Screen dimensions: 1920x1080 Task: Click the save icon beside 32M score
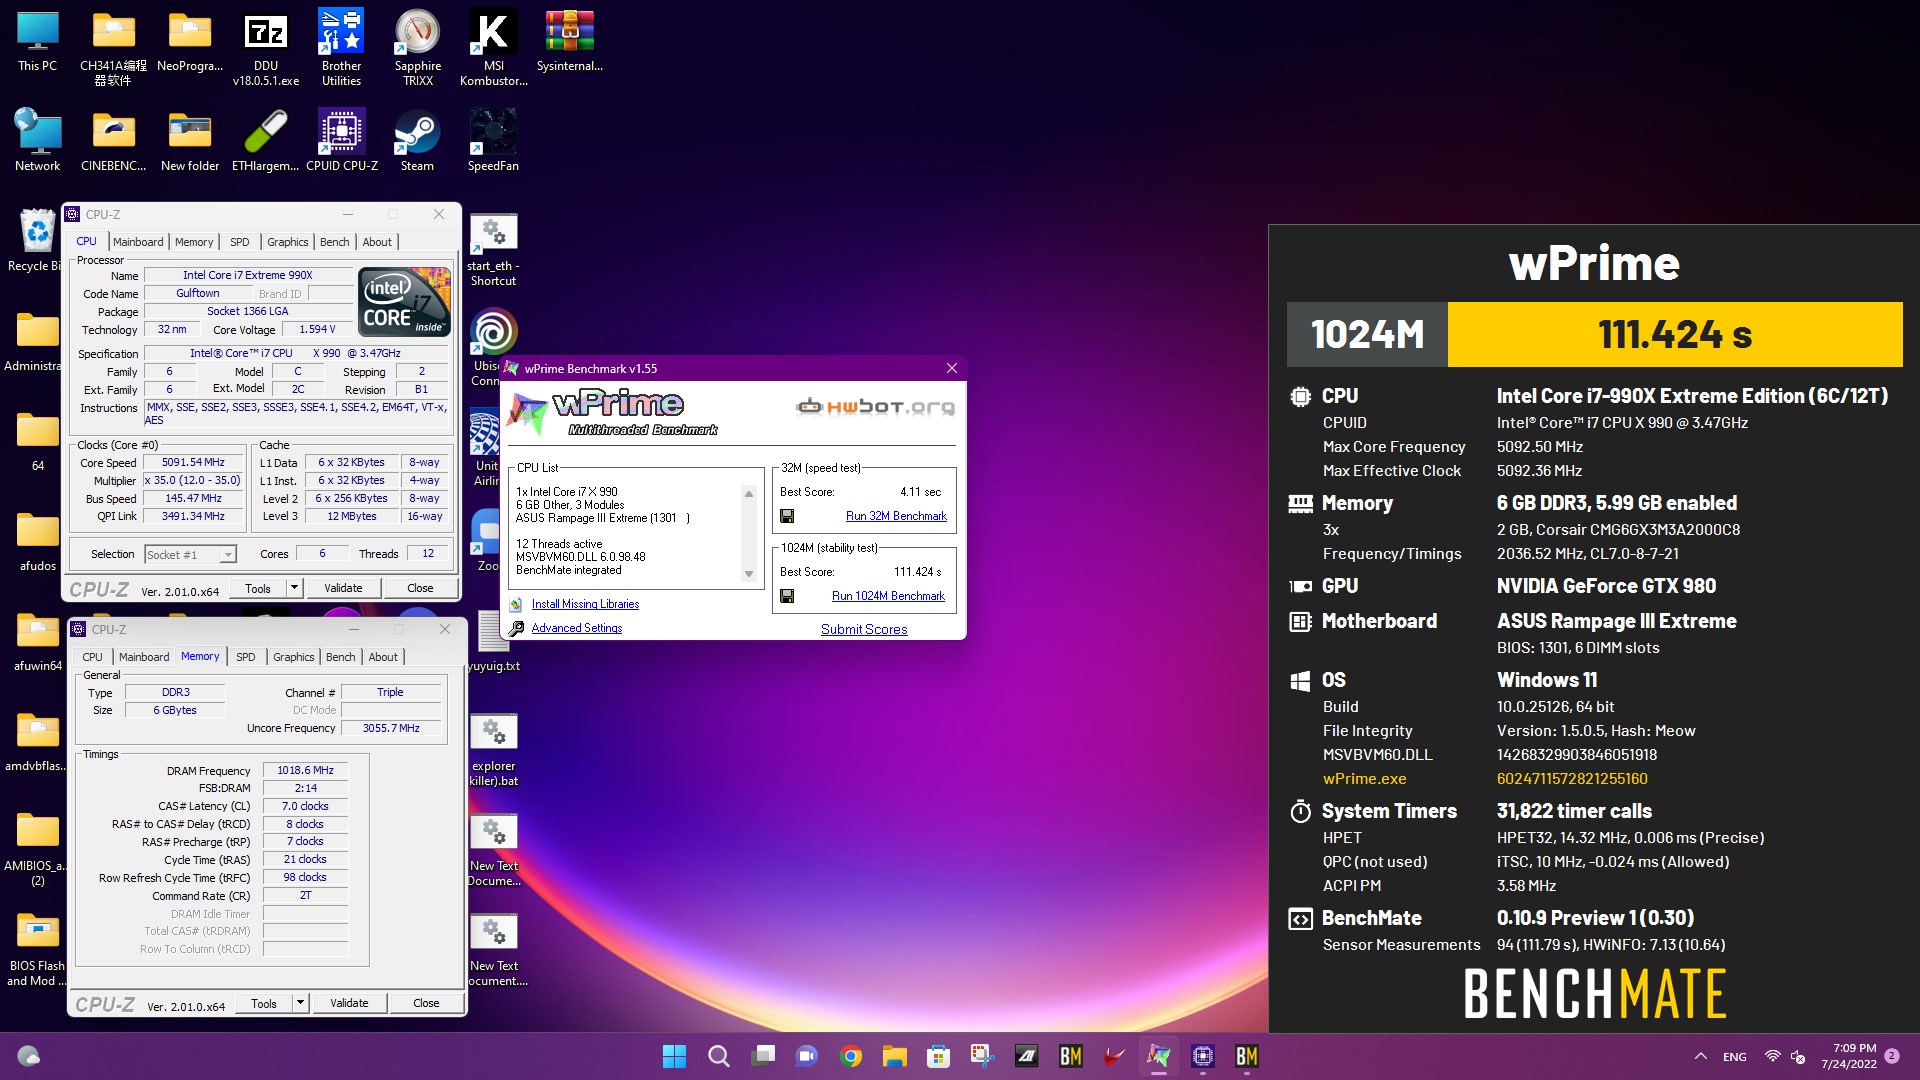(x=787, y=516)
